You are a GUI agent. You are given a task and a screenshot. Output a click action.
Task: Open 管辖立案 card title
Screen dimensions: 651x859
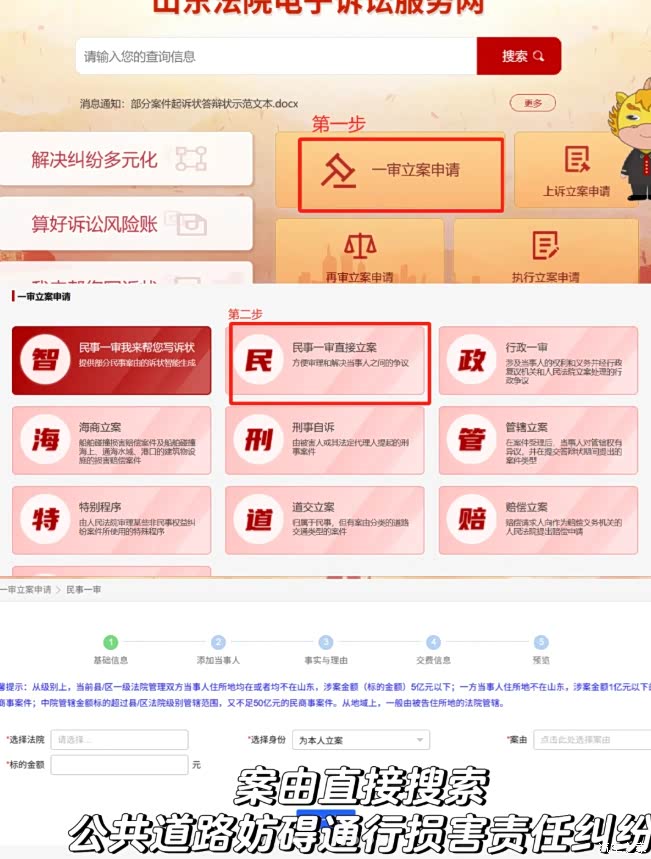(x=526, y=427)
